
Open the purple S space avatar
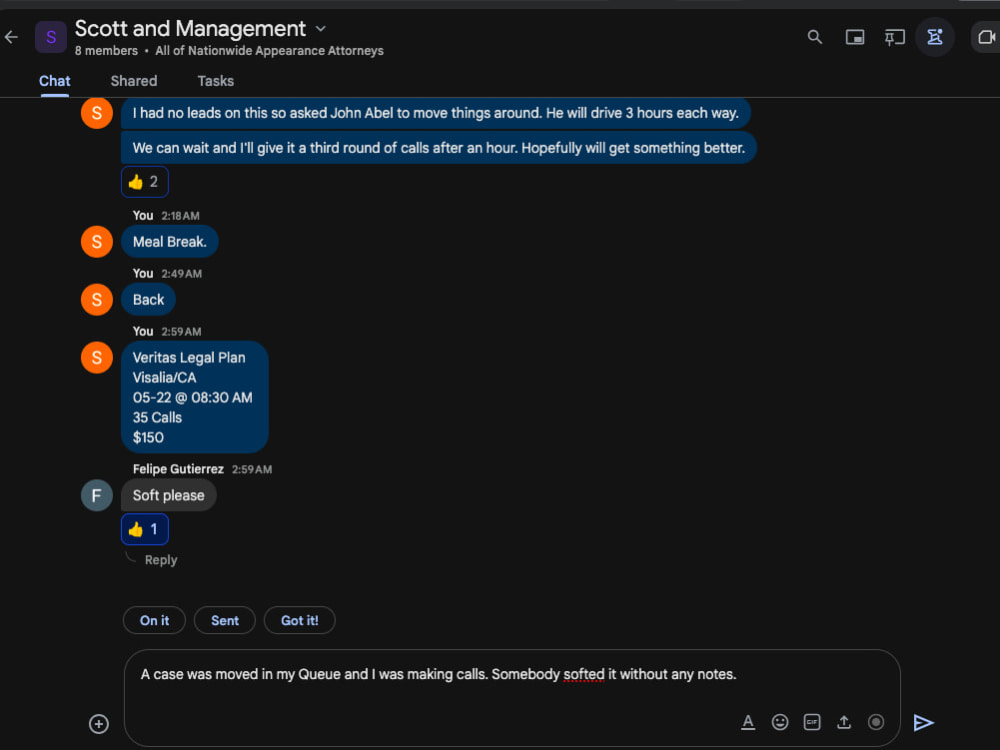(51, 37)
